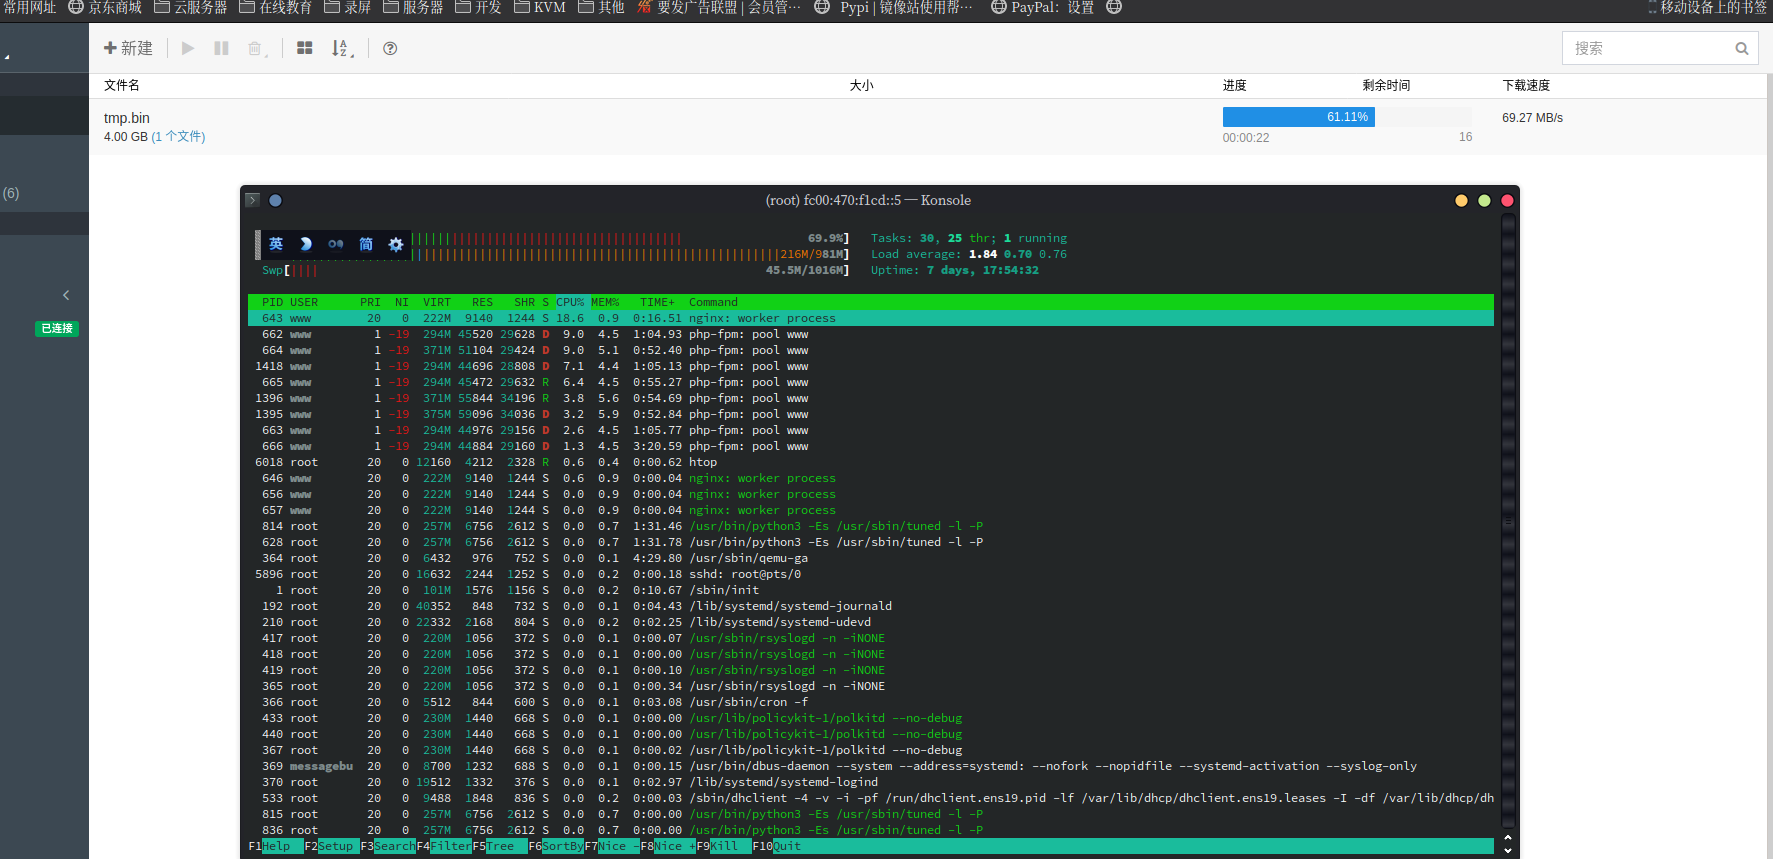Select htop row PID 6018 htop

[871, 462]
